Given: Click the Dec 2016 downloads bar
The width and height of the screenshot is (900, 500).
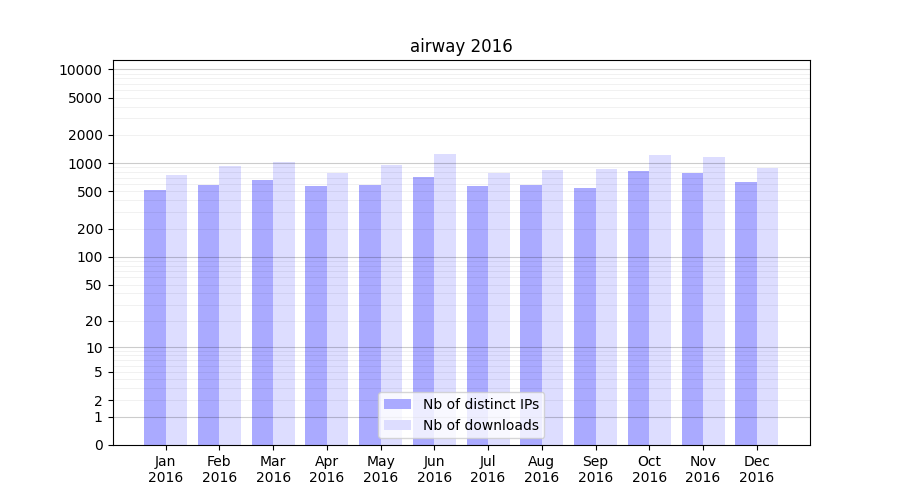Looking at the screenshot, I should click(x=767, y=306).
